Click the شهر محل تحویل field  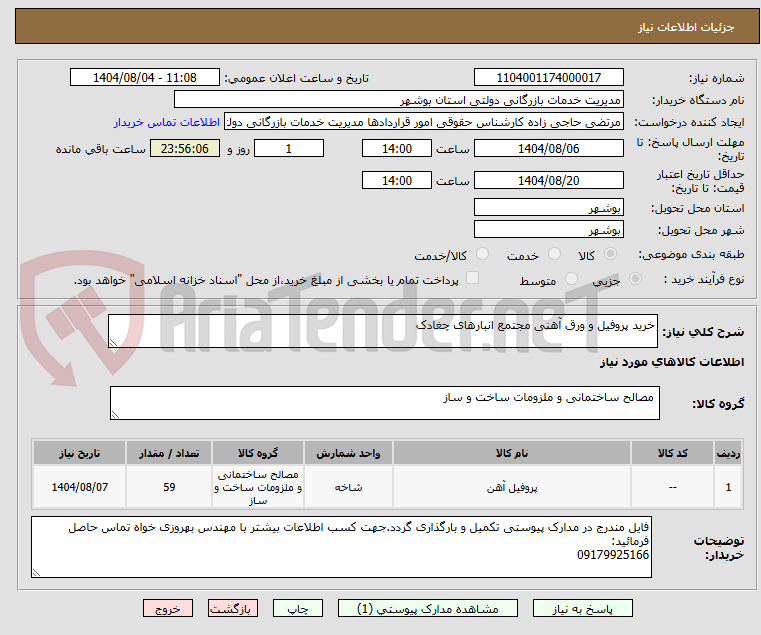point(548,229)
